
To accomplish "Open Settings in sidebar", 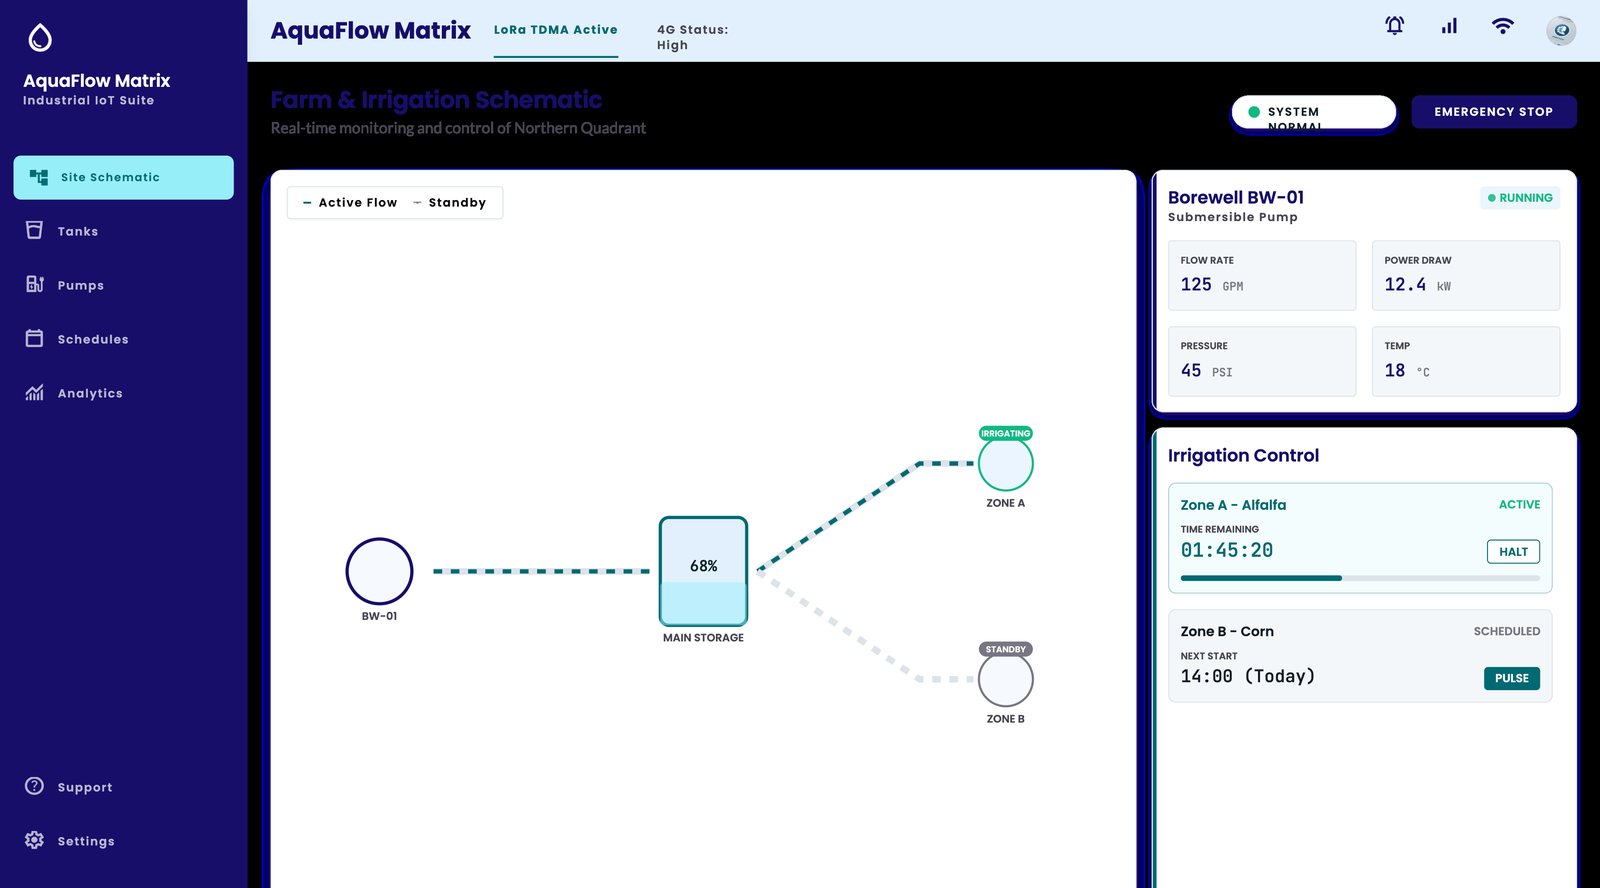I will [x=124, y=841].
